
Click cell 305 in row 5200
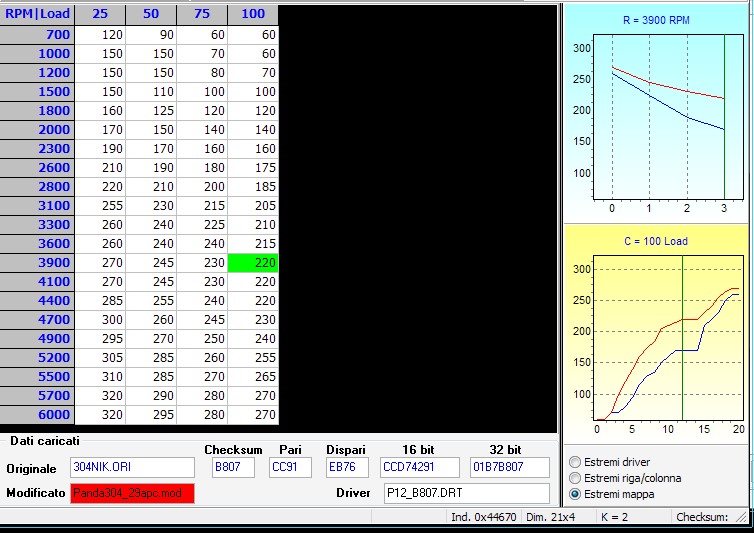point(100,358)
